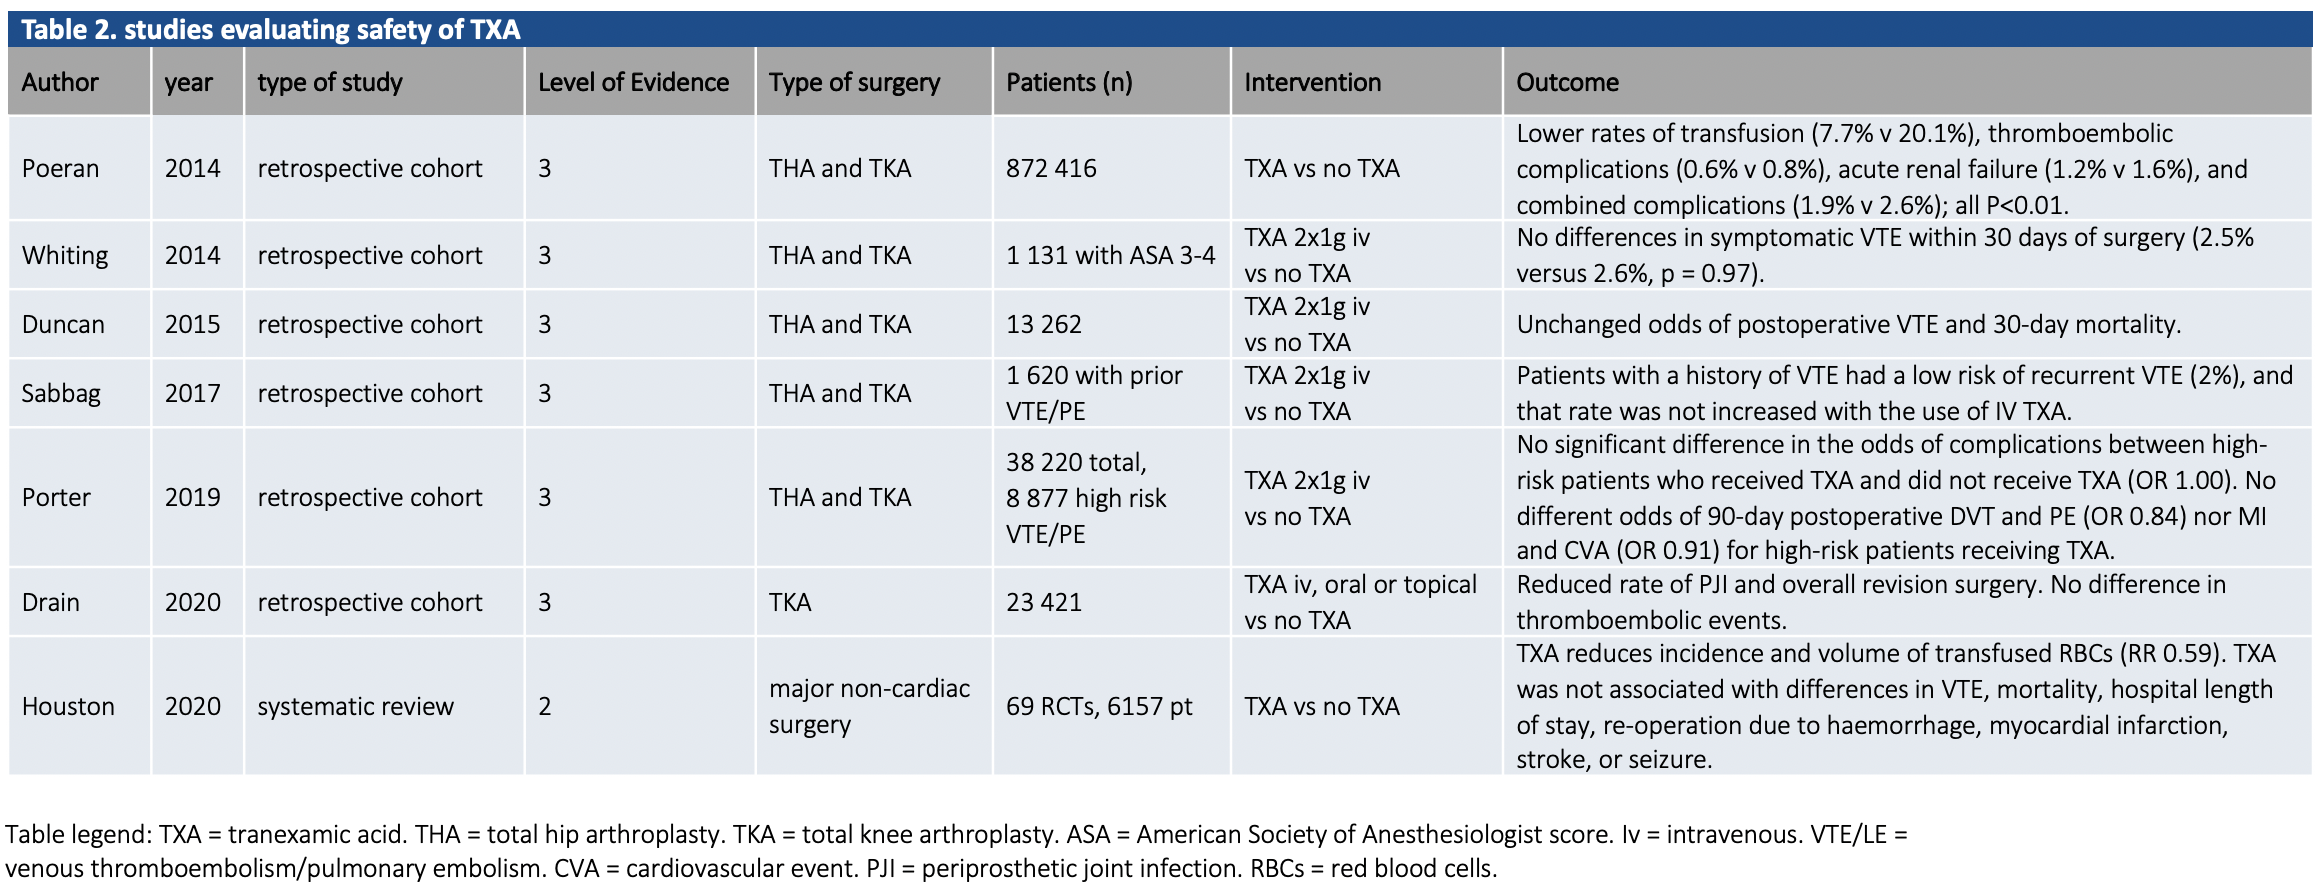Click 'major non-cardiac surgery' cell
2324x890 pixels.
tap(869, 706)
